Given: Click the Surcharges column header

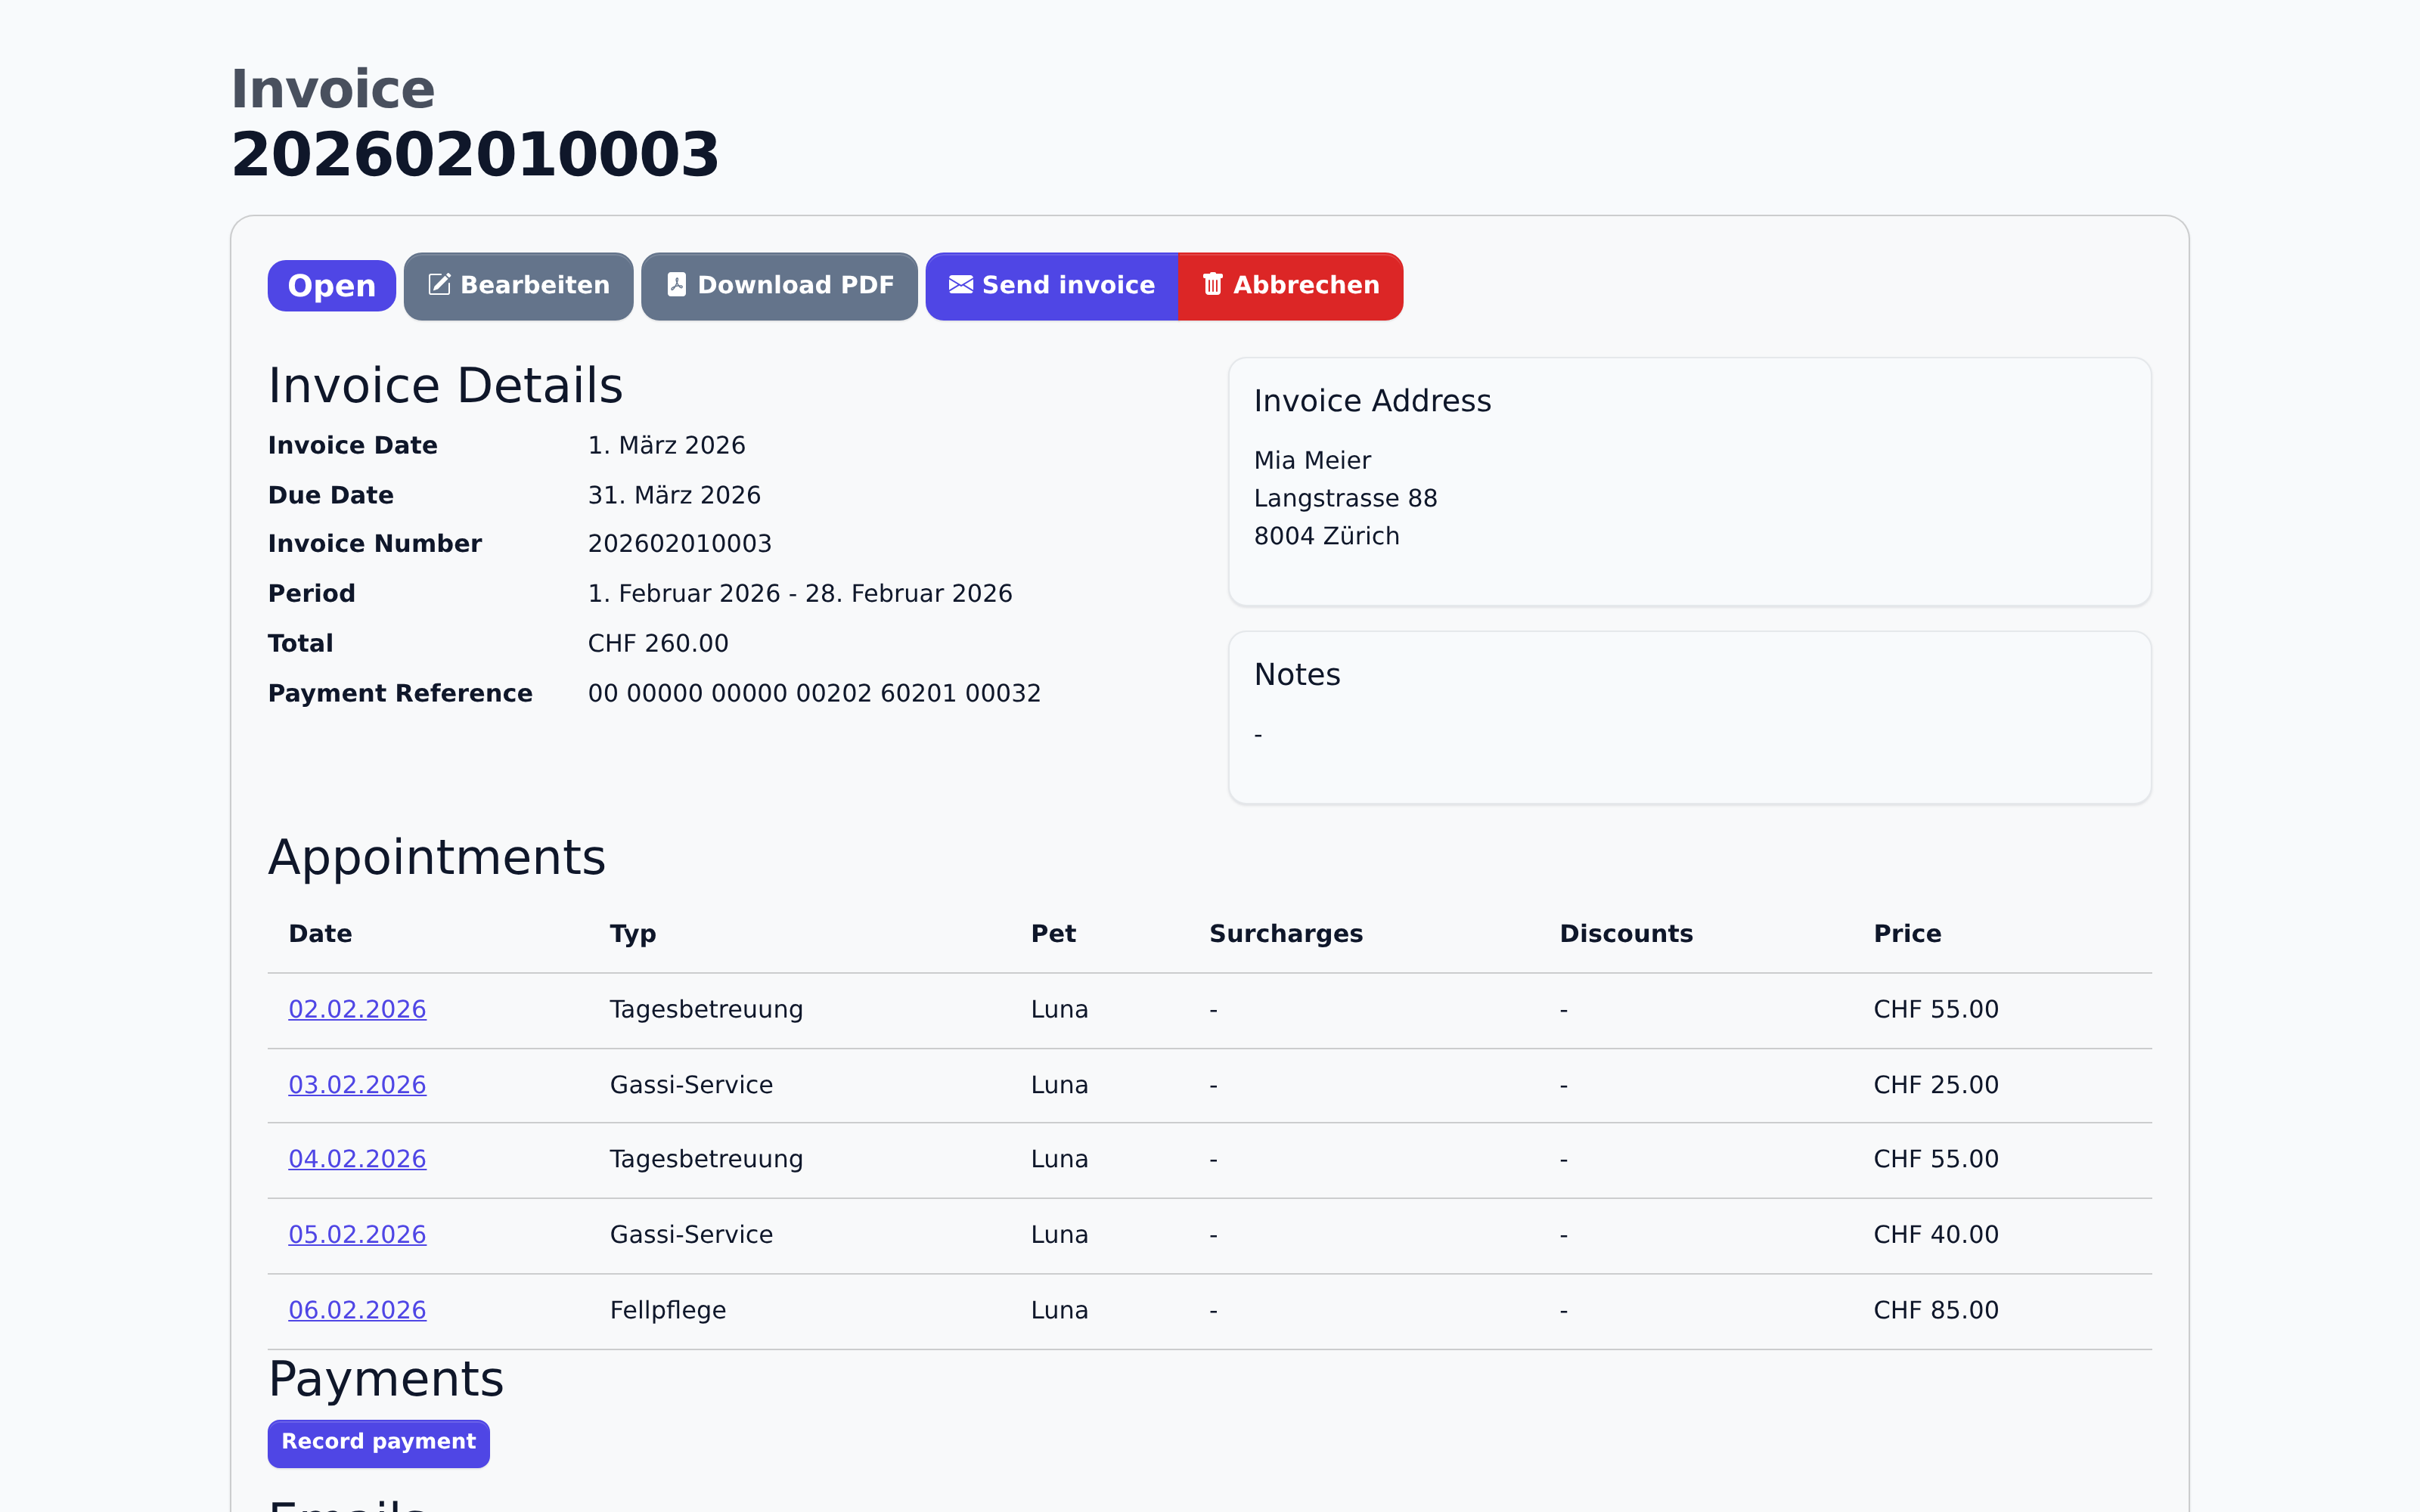Looking at the screenshot, I should point(1286,934).
